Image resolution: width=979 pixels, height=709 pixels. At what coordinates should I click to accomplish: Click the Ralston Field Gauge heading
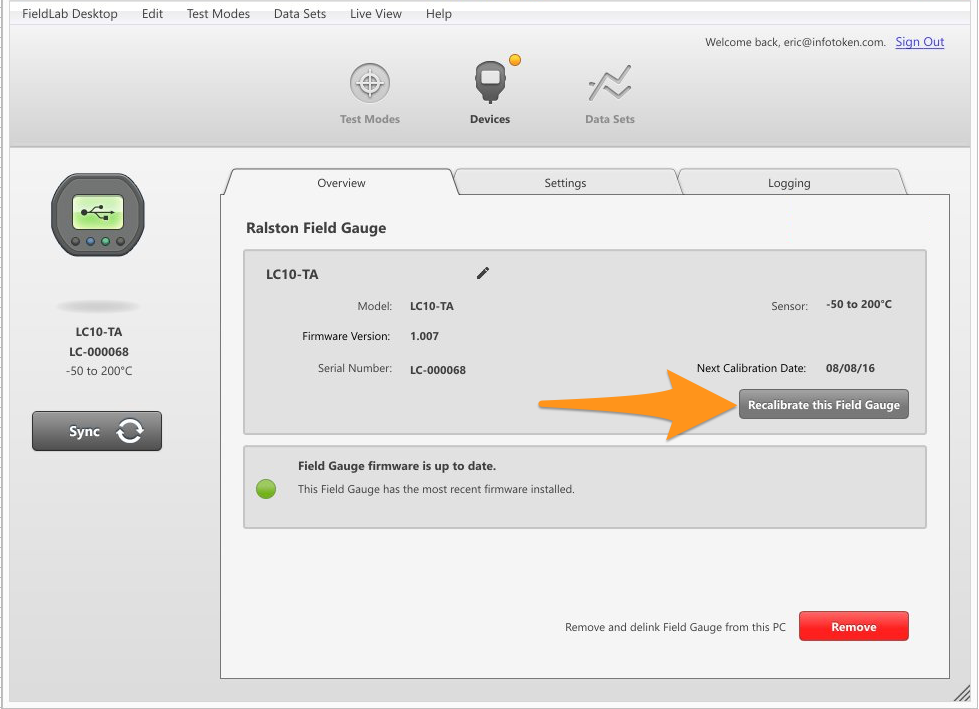[x=316, y=228]
